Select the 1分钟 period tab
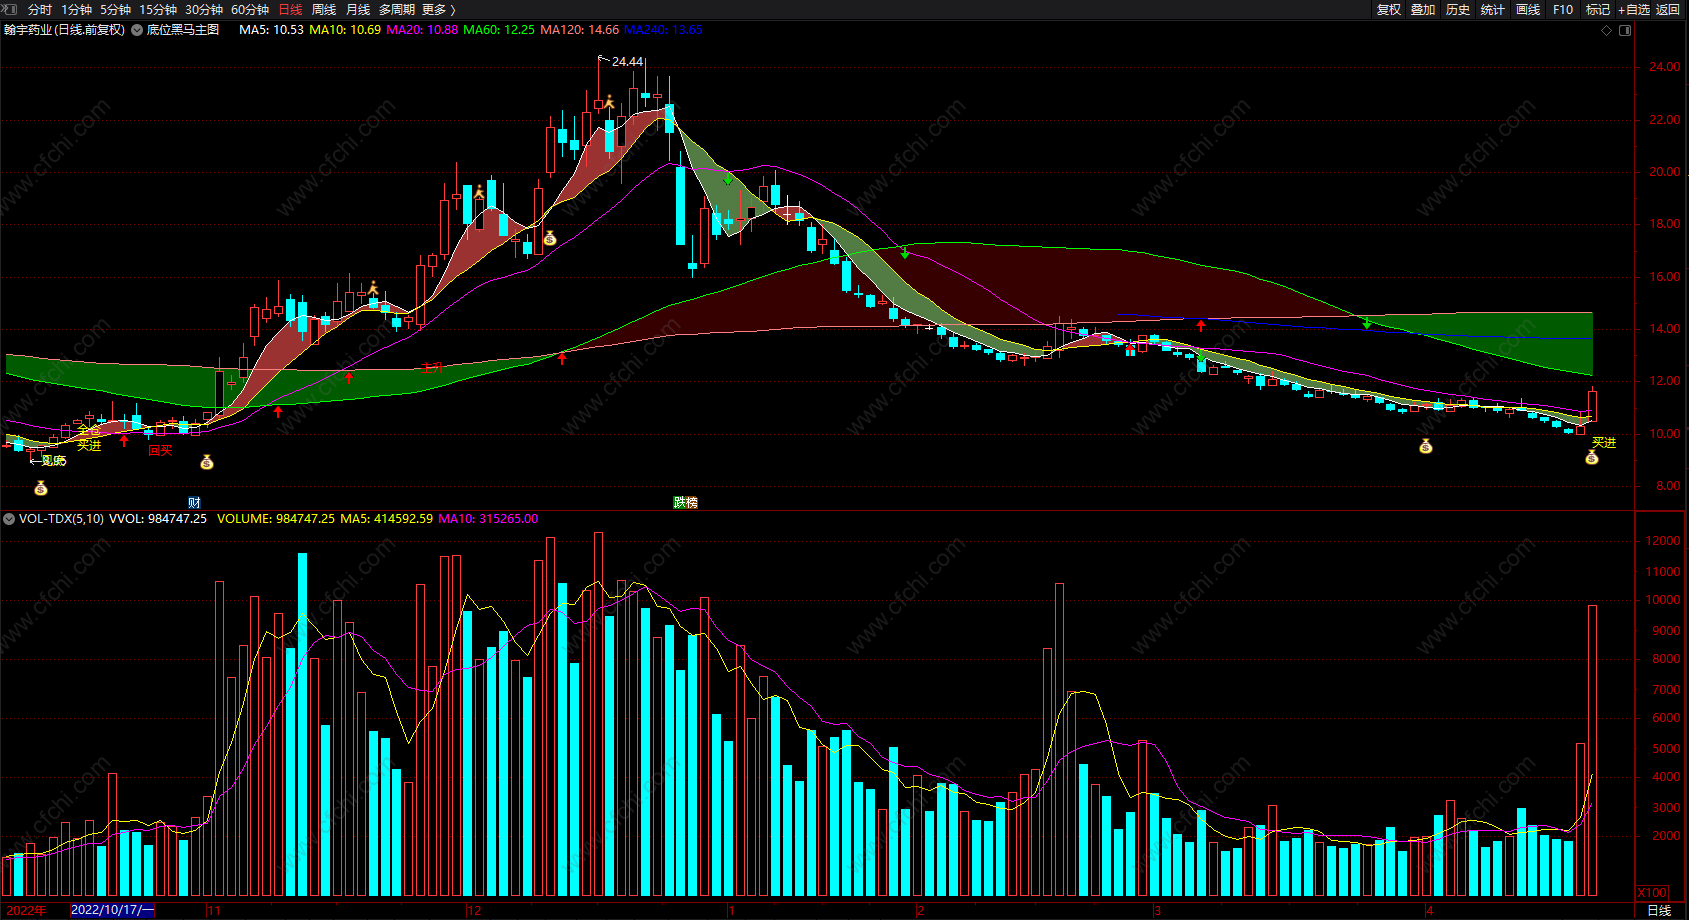 [x=76, y=9]
